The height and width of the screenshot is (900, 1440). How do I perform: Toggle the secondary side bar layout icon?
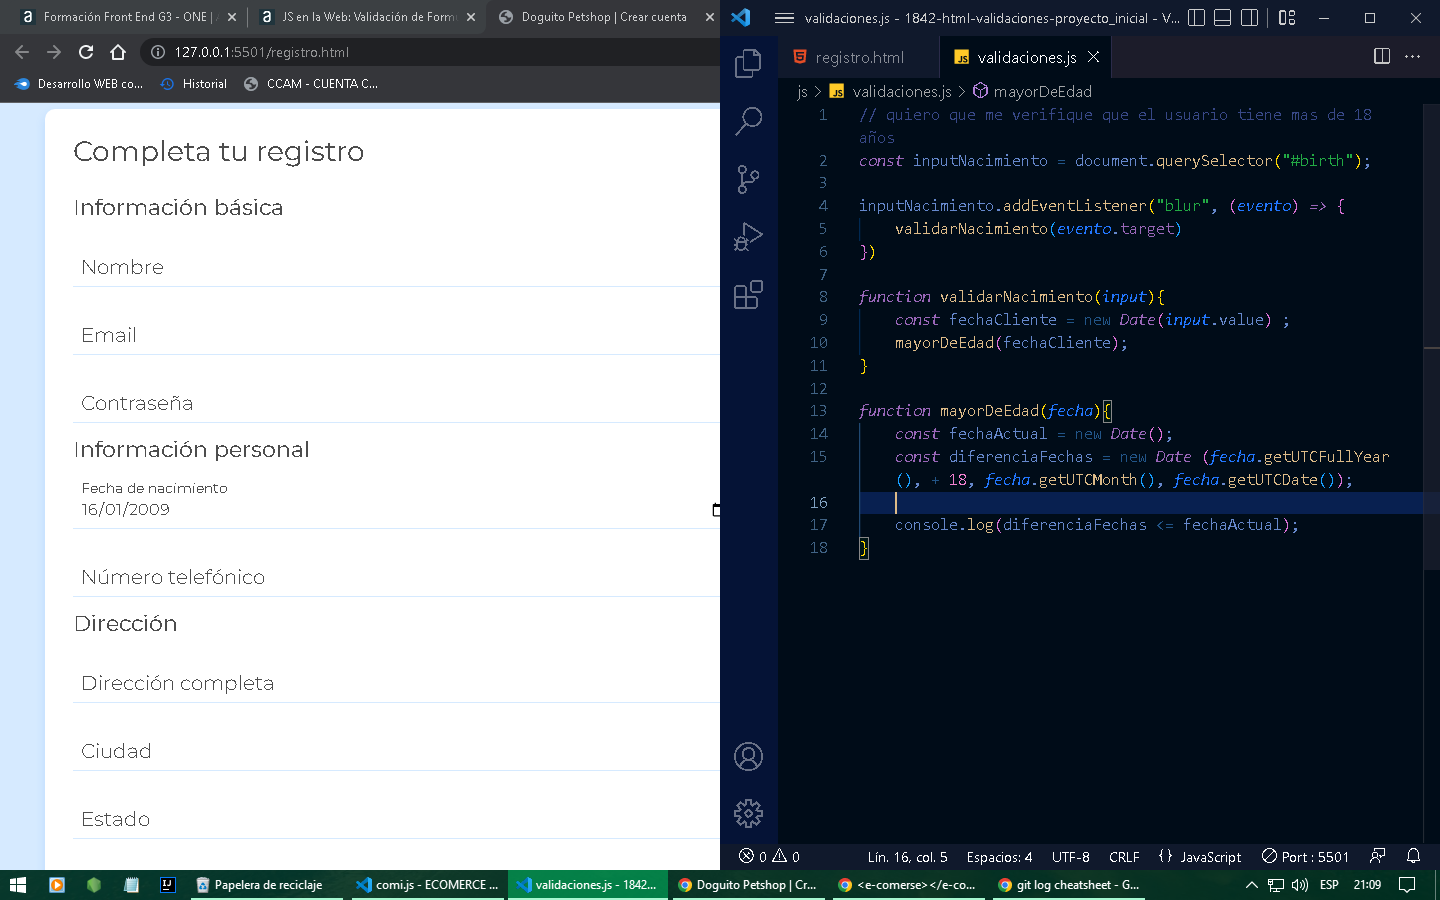click(1249, 18)
